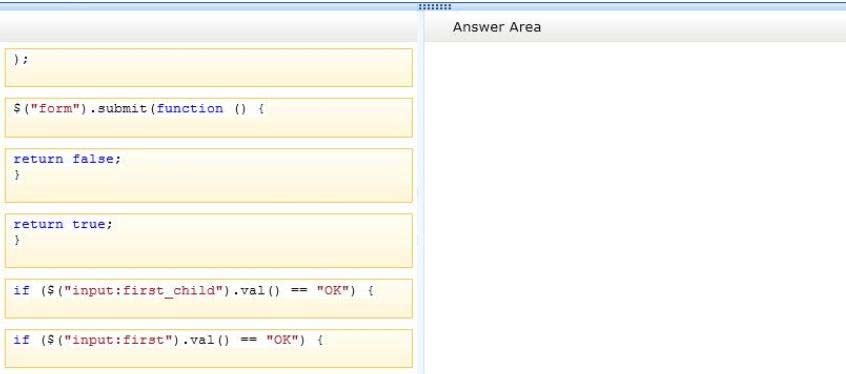Click the "function" keyword in submit block
Image resolution: width=846 pixels, height=374 pixels.
pyautogui.click(x=190, y=108)
